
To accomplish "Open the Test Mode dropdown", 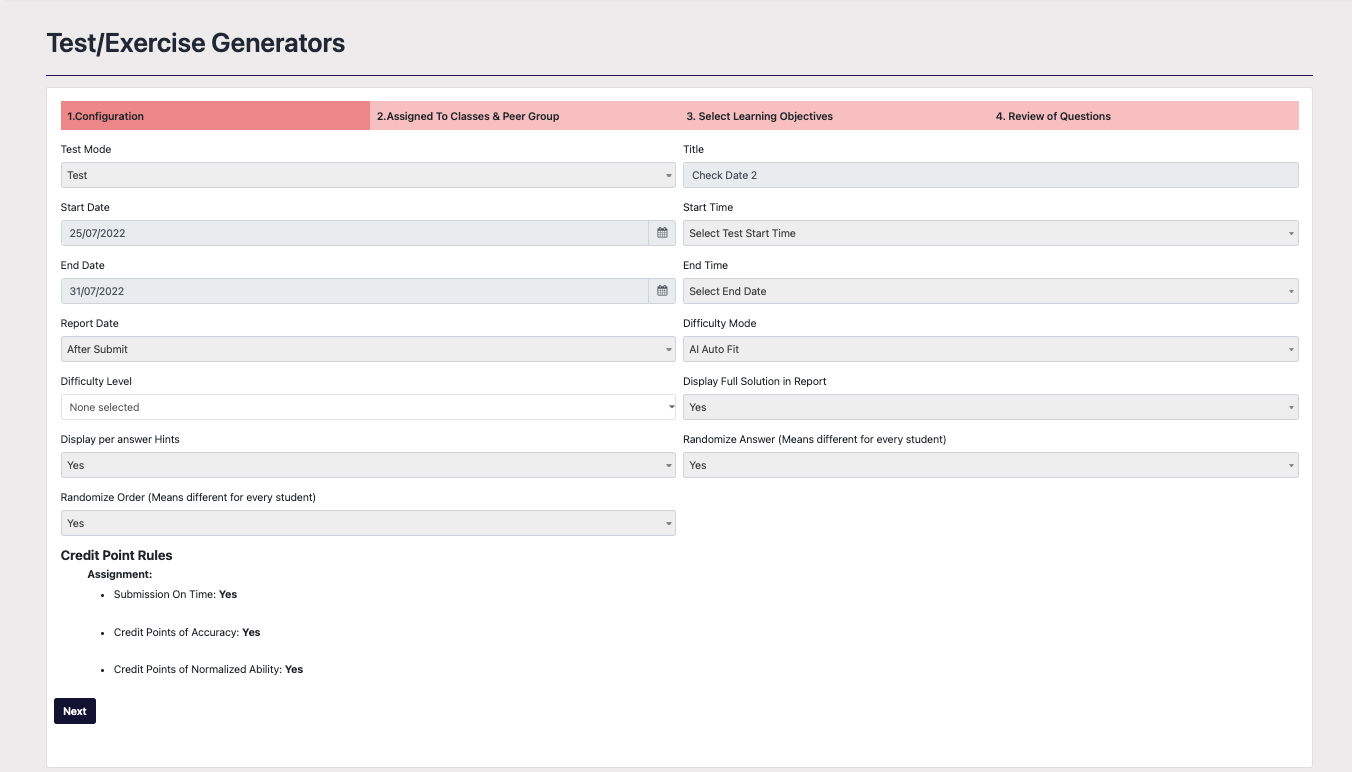I will pos(368,175).
